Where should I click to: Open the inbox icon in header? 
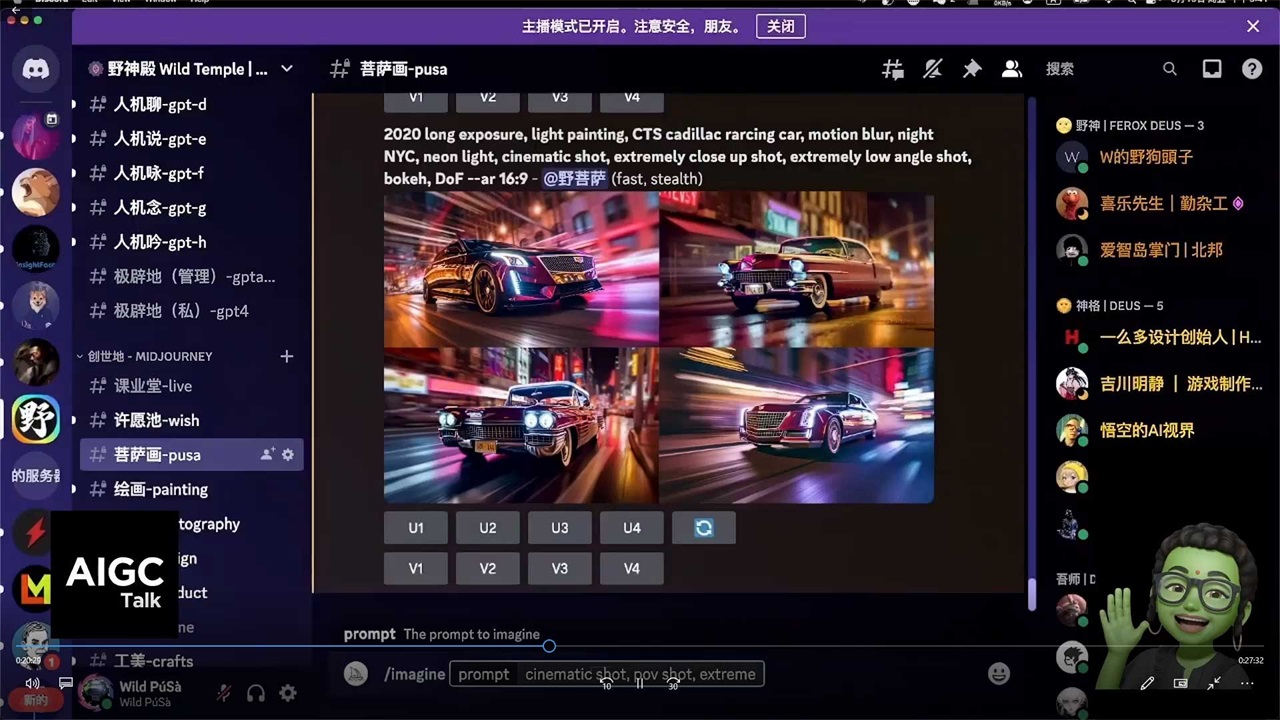tap(1212, 69)
